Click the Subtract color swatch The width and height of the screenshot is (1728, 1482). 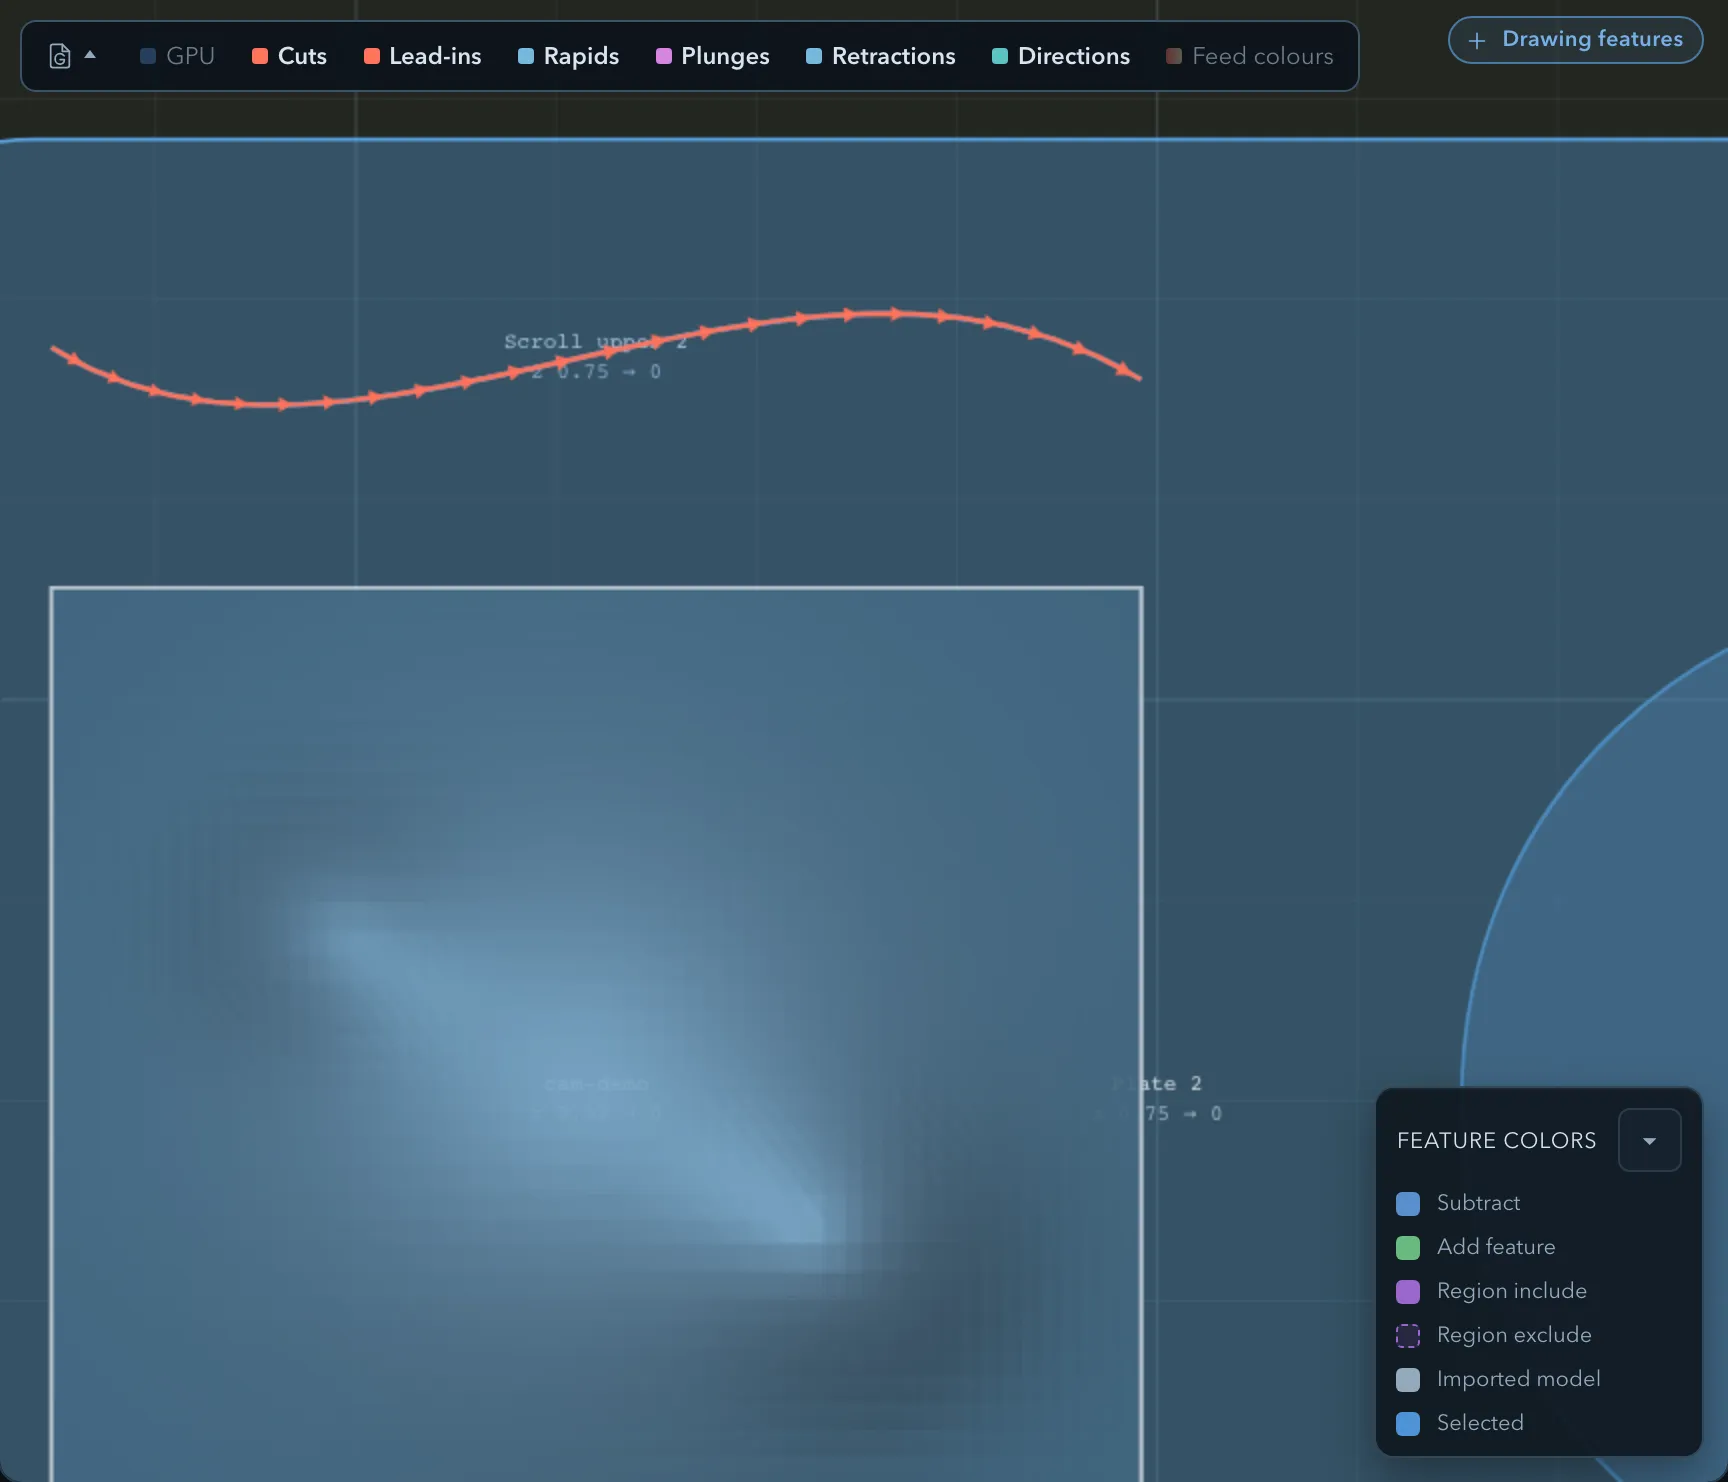(x=1408, y=1204)
